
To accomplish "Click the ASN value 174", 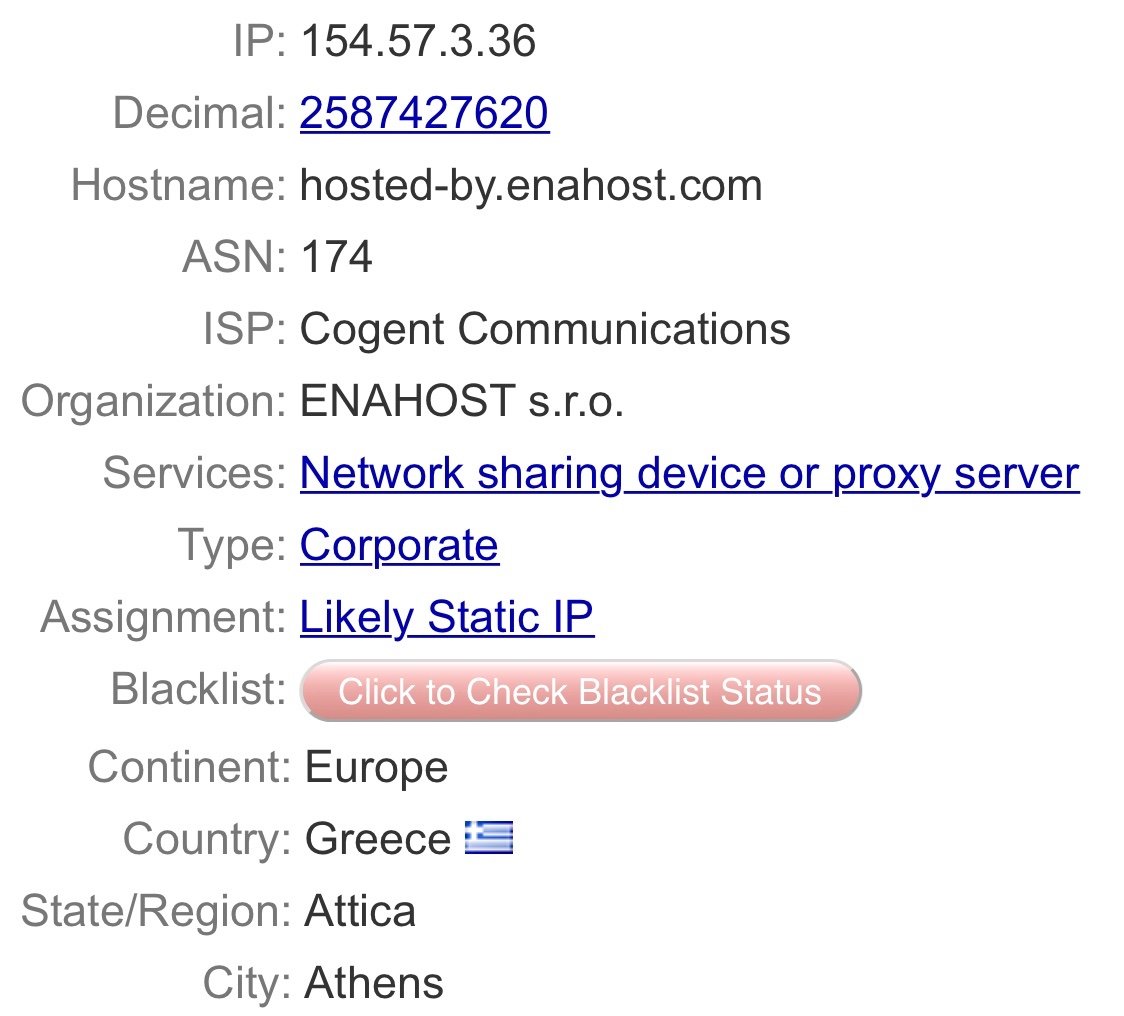I will point(336,258).
